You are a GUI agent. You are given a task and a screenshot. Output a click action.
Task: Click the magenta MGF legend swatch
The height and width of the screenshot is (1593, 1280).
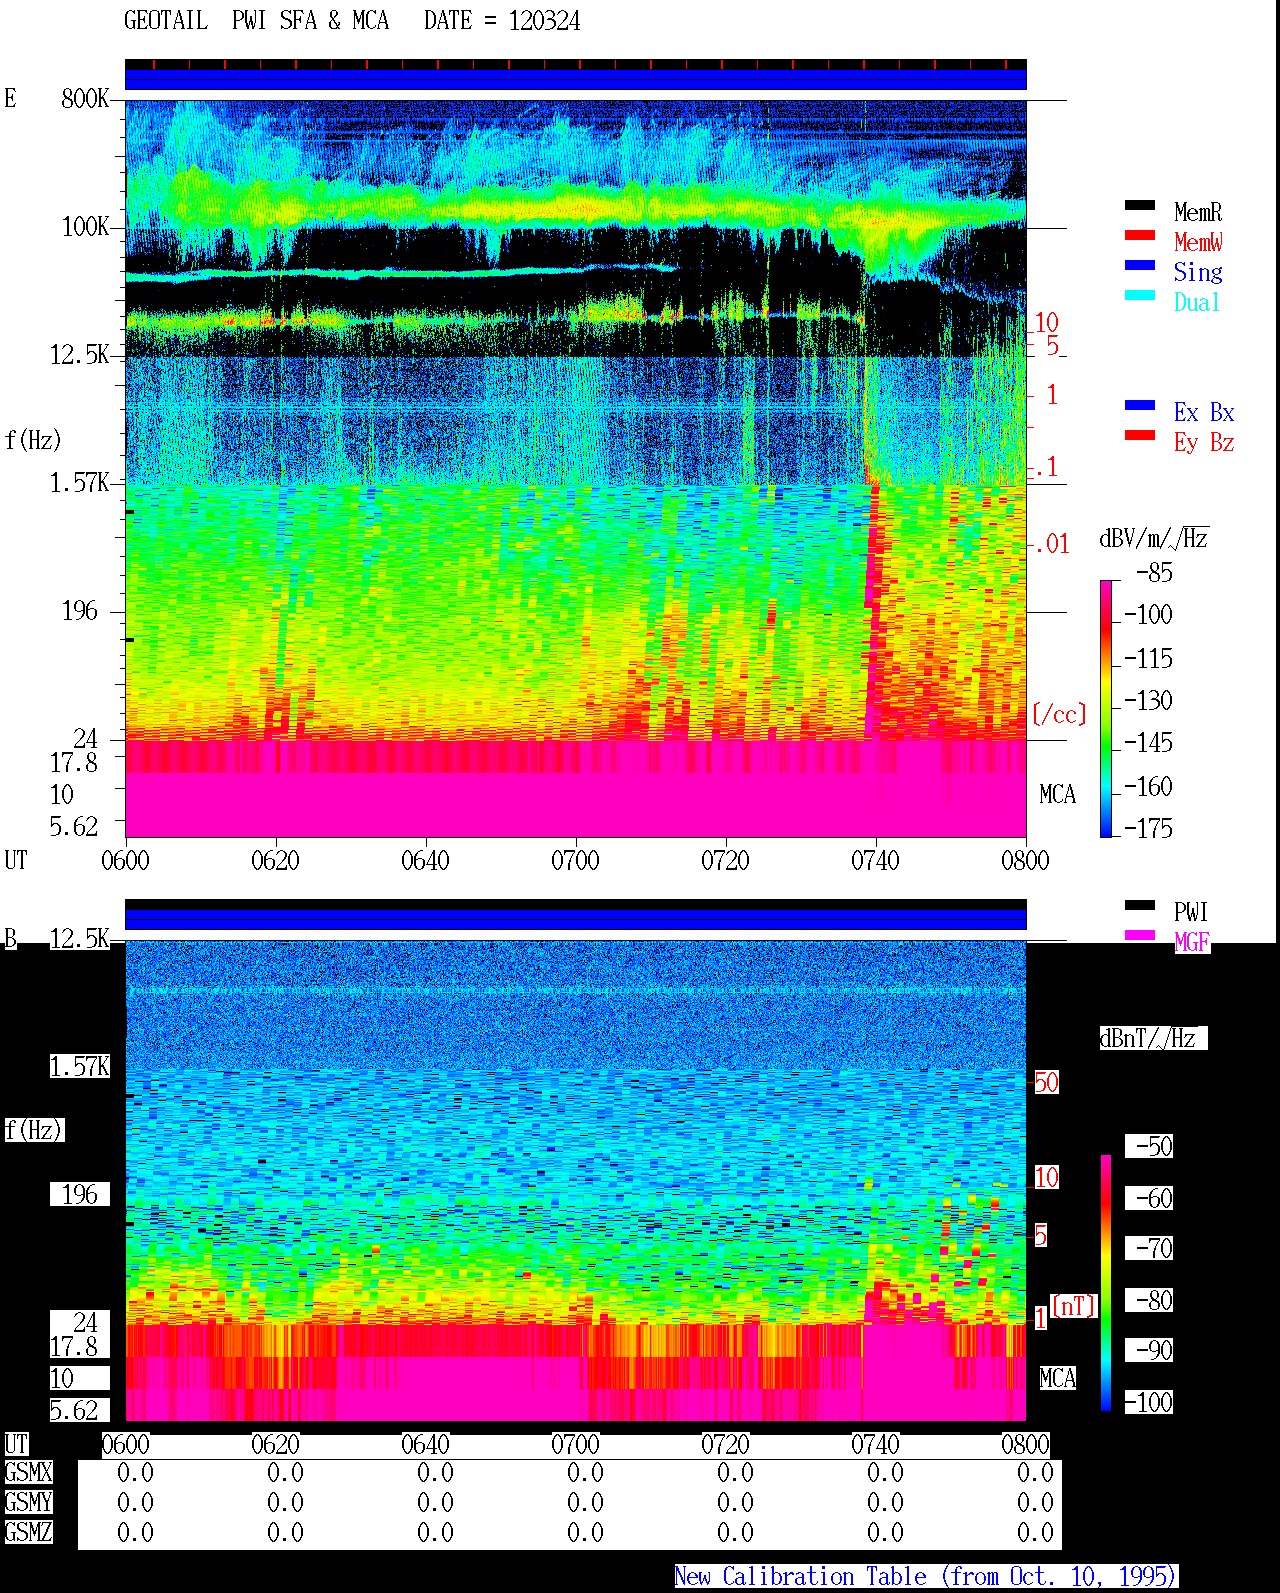click(x=1140, y=936)
